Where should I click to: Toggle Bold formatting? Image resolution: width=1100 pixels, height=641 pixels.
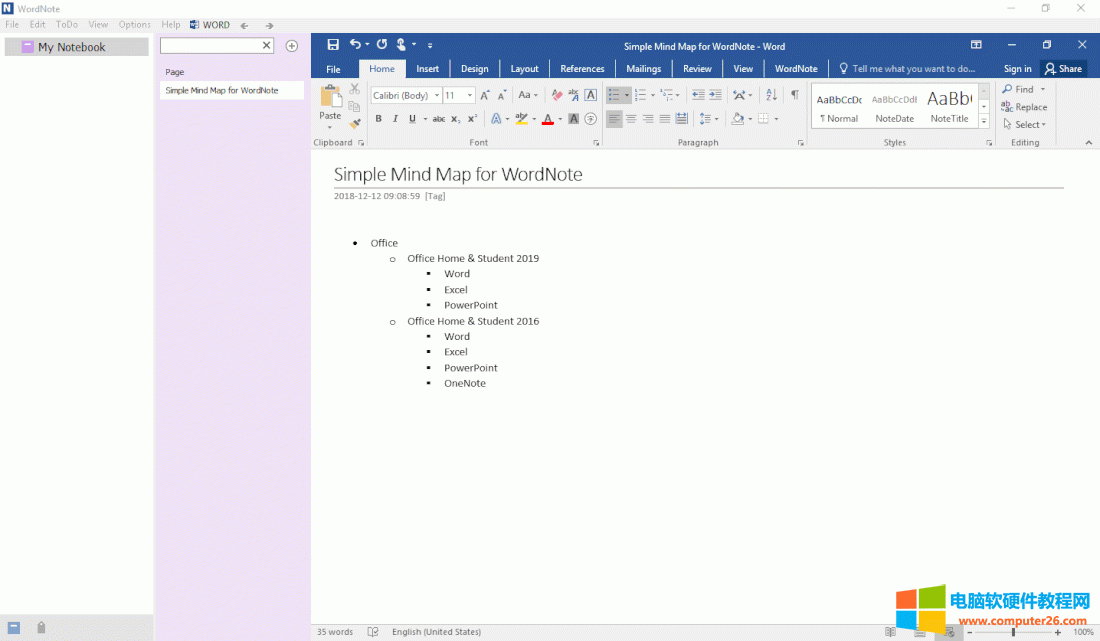[x=379, y=119]
